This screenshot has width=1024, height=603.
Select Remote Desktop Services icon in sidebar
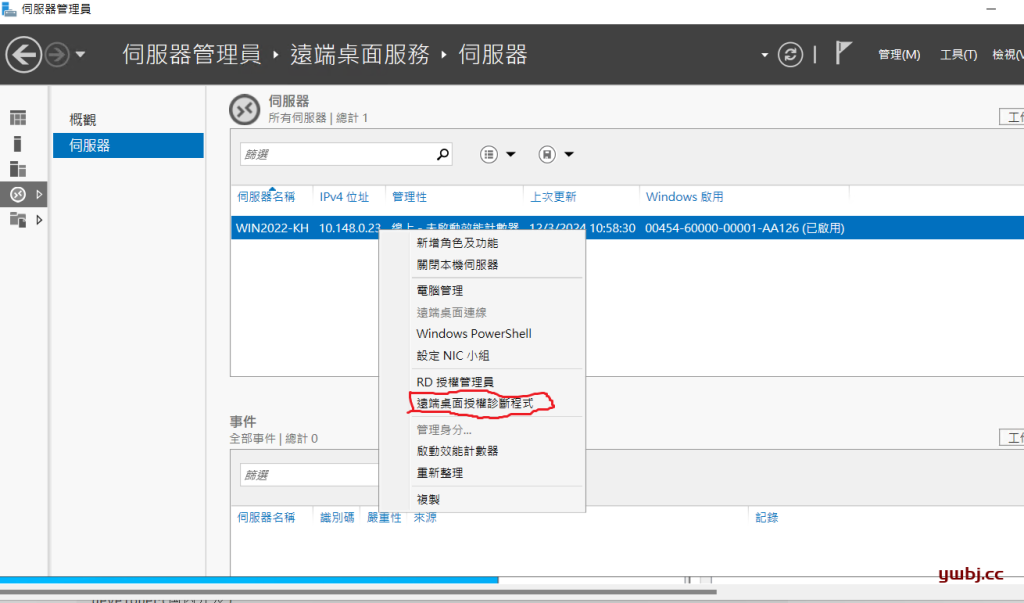18,194
